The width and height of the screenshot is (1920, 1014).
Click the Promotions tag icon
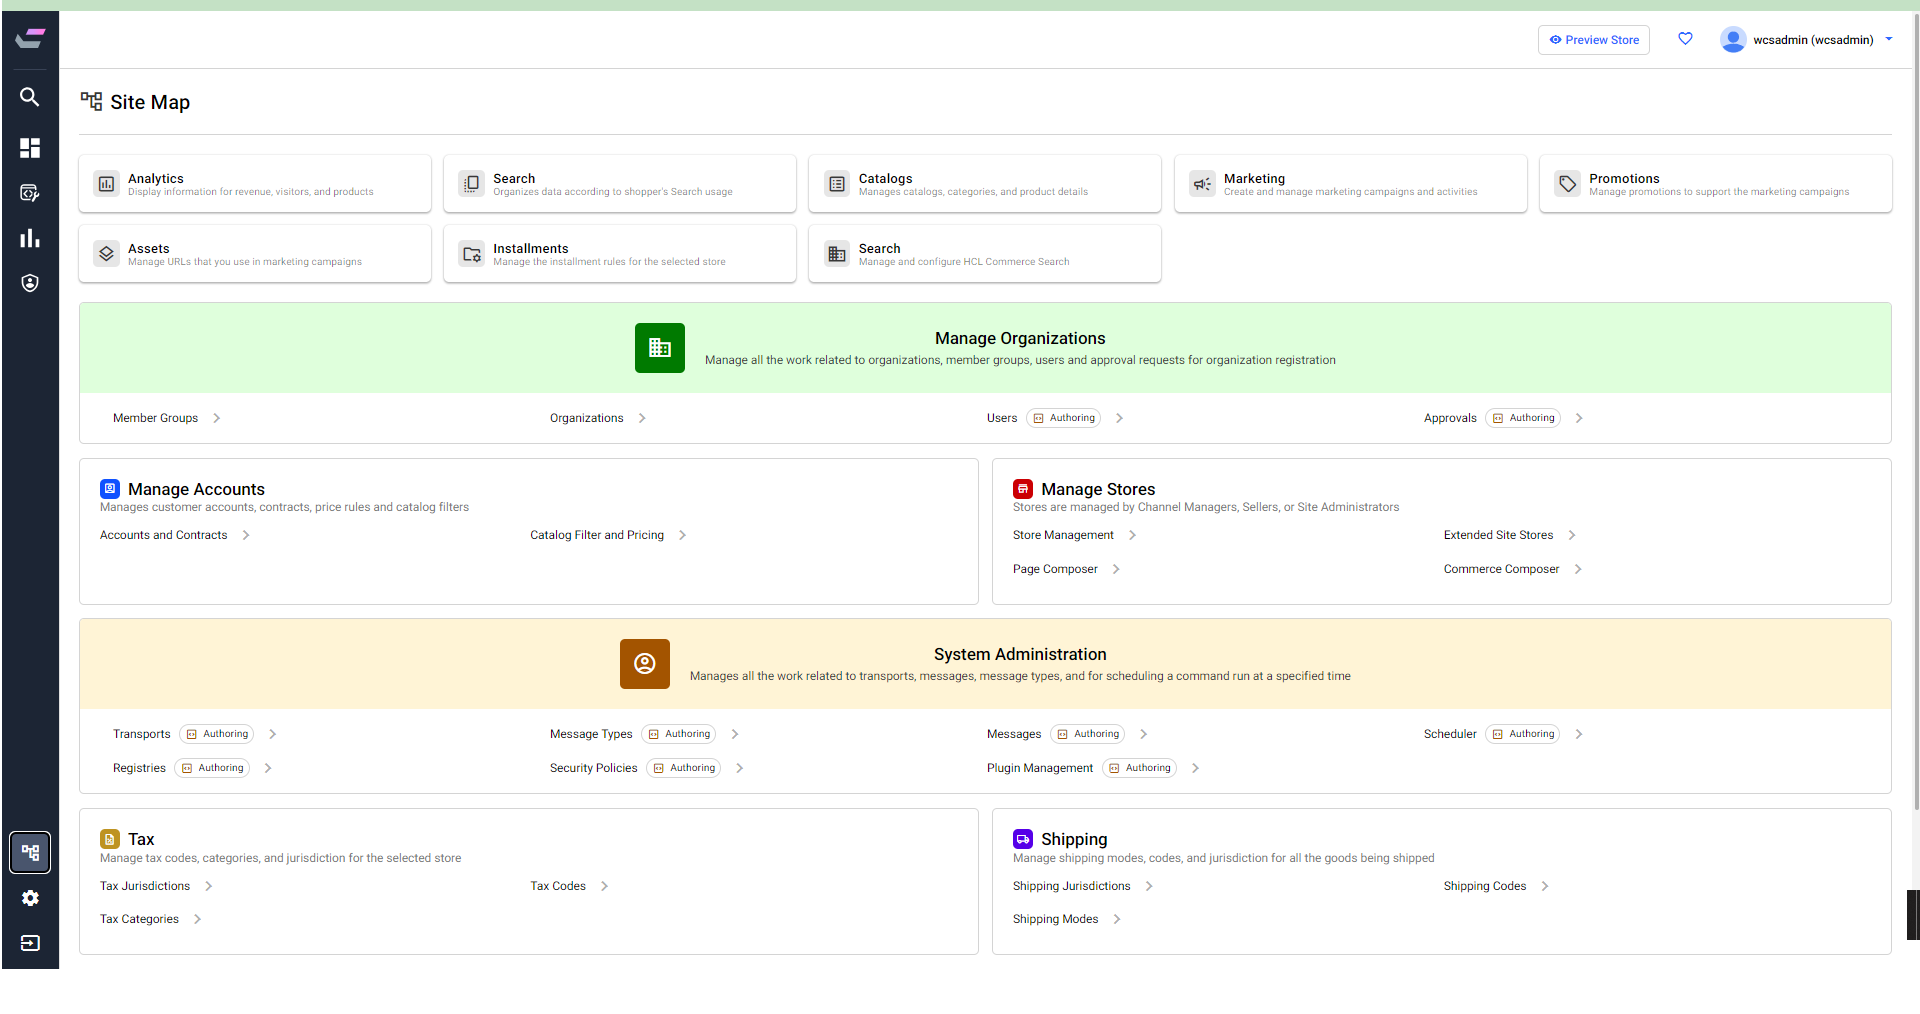(1567, 184)
